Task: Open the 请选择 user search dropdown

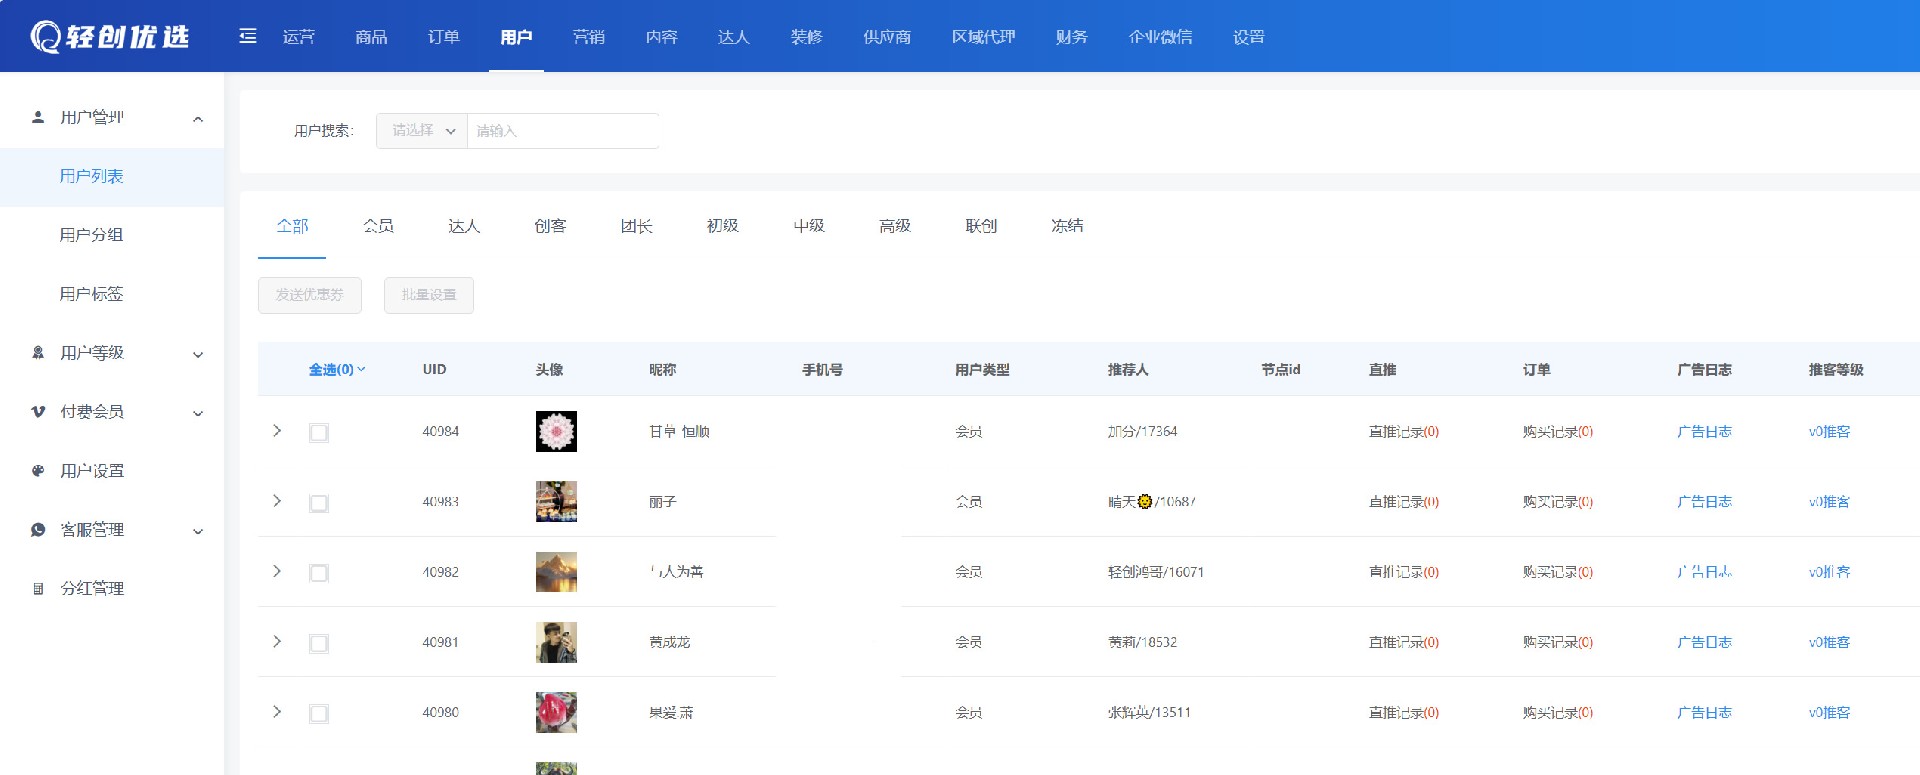Action: [422, 131]
